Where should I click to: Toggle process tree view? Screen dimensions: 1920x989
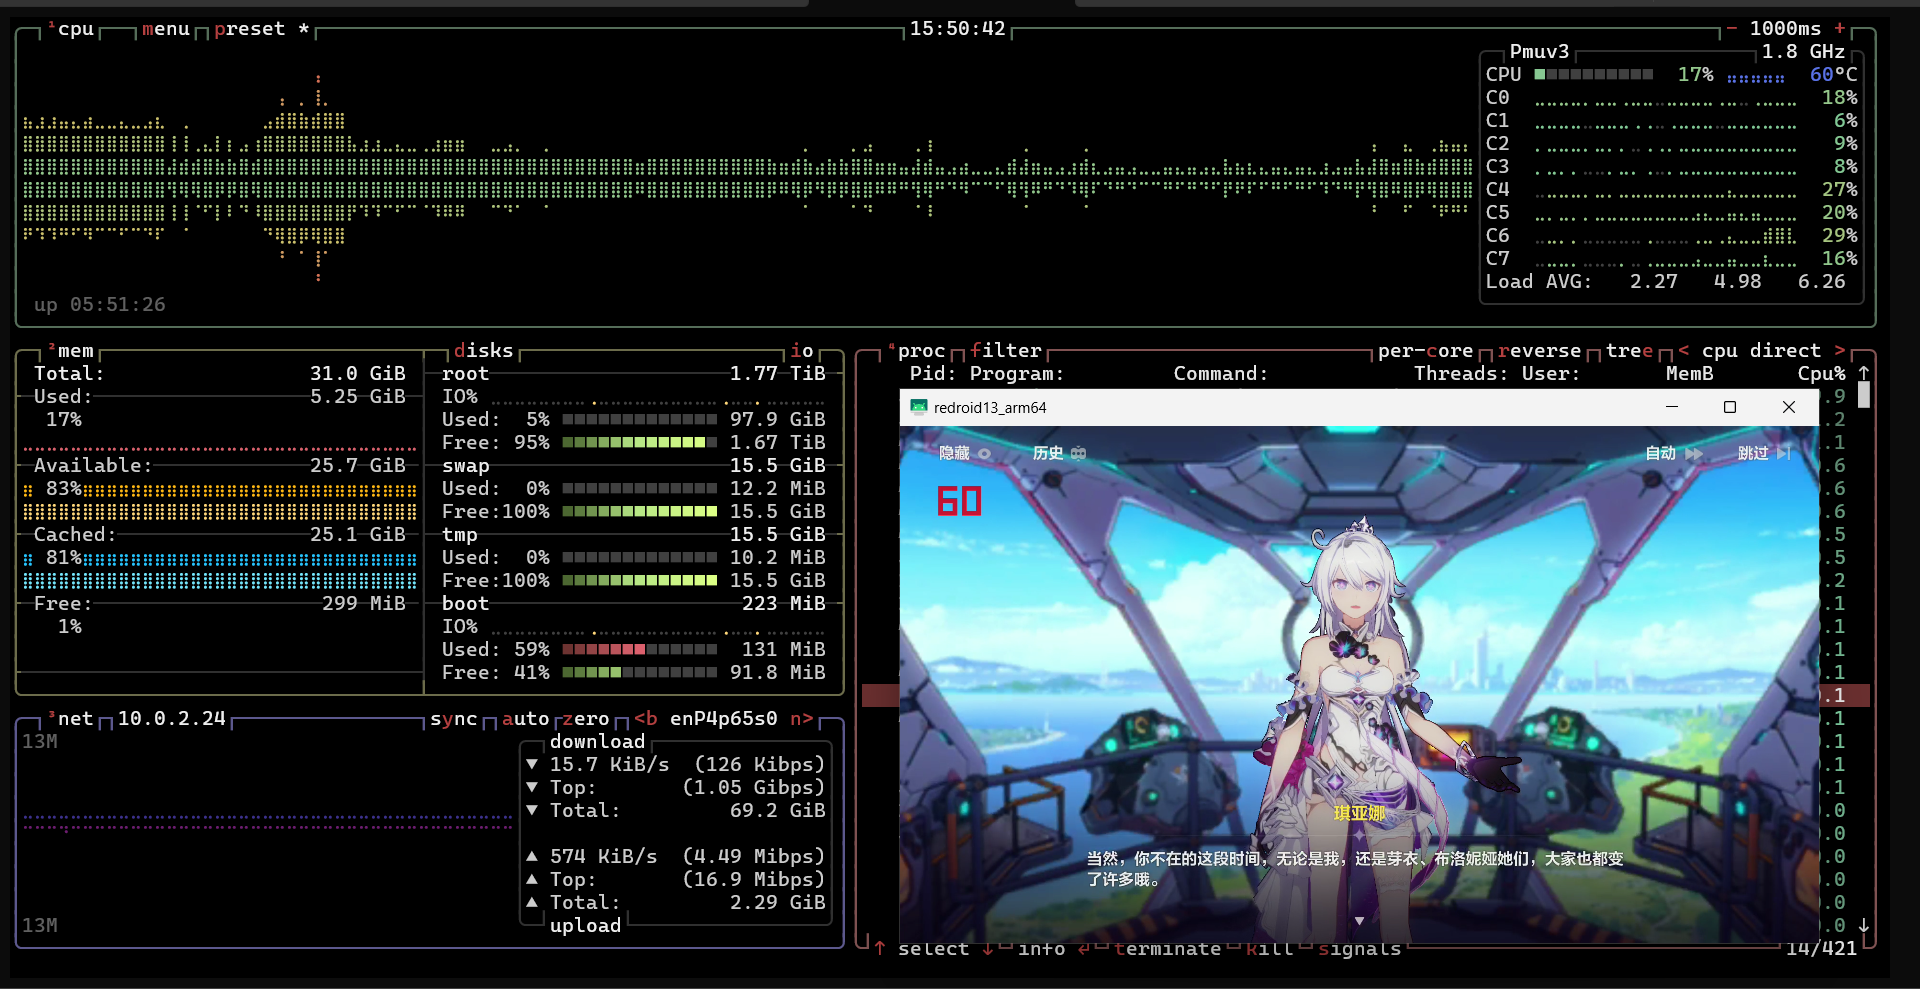click(1630, 350)
